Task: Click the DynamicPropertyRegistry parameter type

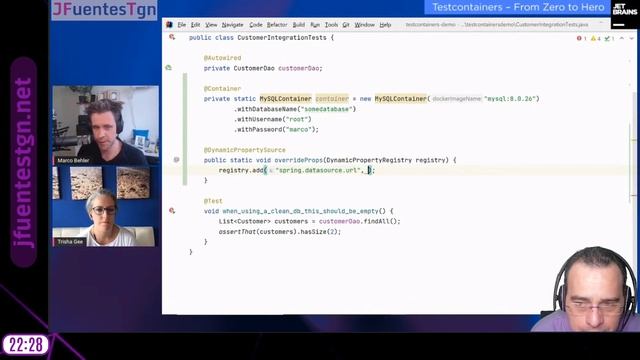Action: pyautogui.click(x=369, y=160)
